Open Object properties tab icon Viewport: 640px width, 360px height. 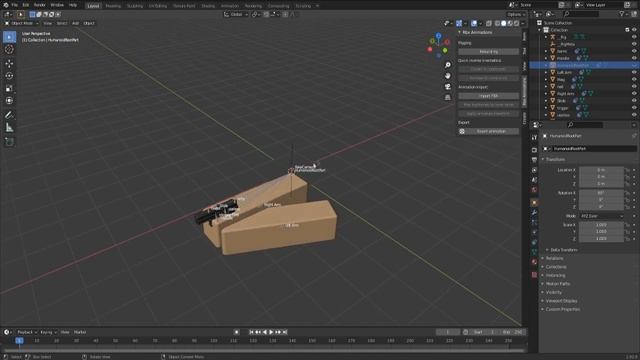coord(534,202)
